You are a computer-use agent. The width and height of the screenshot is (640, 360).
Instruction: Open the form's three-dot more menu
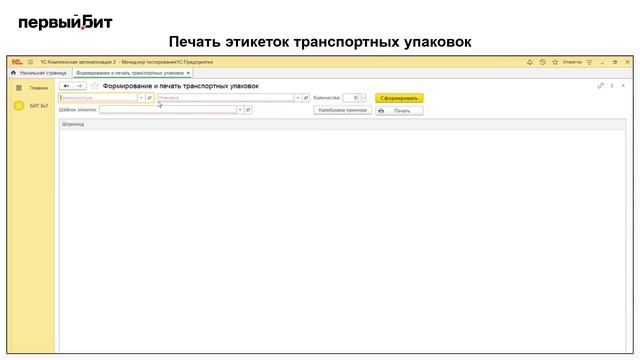click(x=612, y=86)
